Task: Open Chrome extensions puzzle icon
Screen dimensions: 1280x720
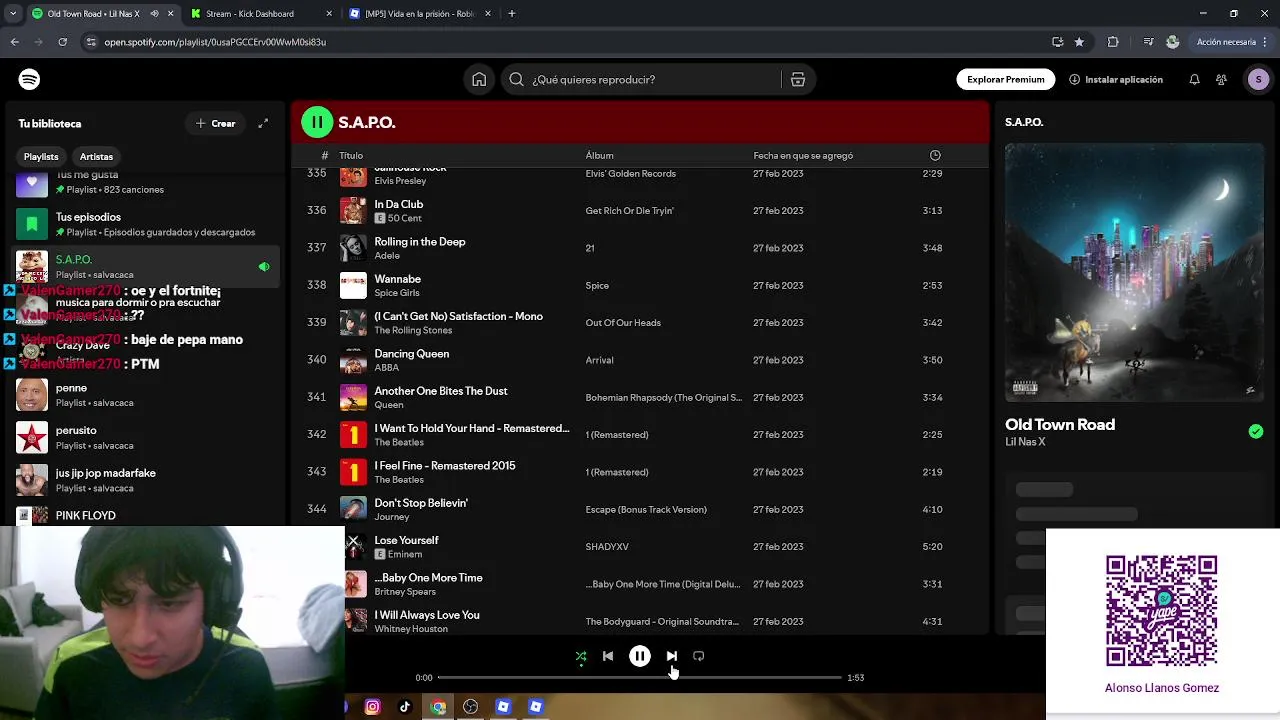Action: click(x=1113, y=42)
